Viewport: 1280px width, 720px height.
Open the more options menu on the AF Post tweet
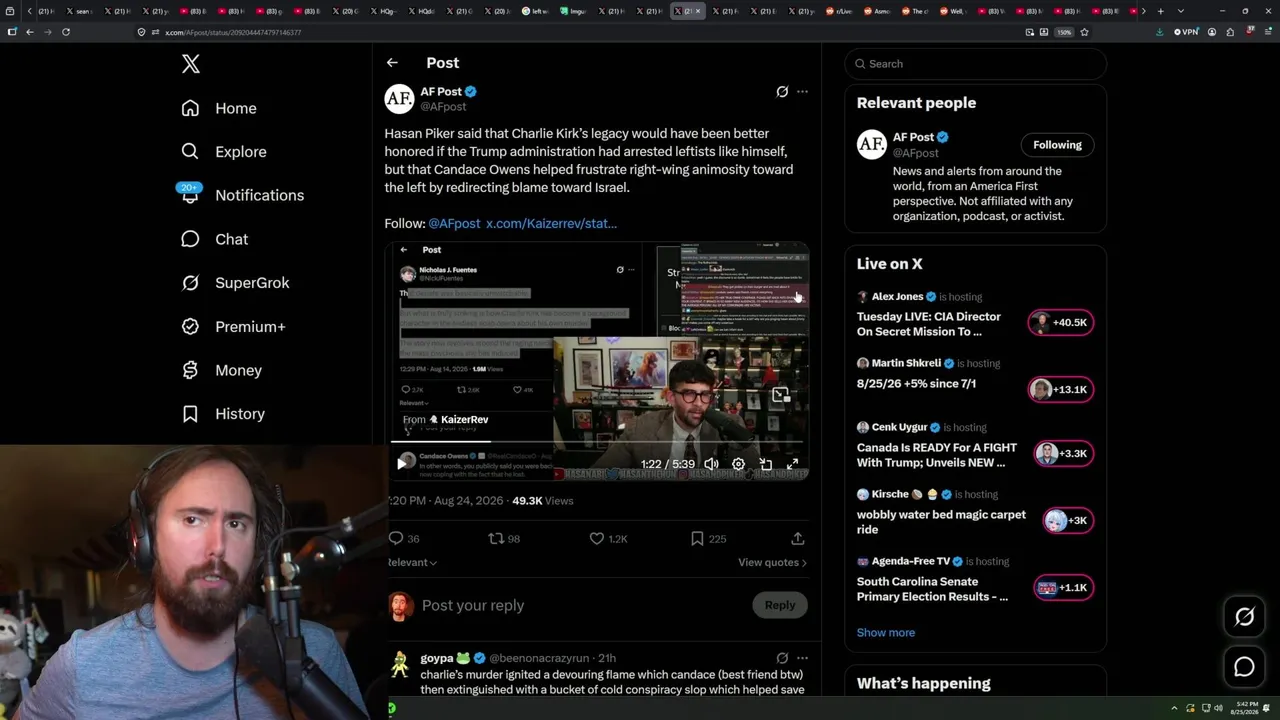tap(802, 92)
